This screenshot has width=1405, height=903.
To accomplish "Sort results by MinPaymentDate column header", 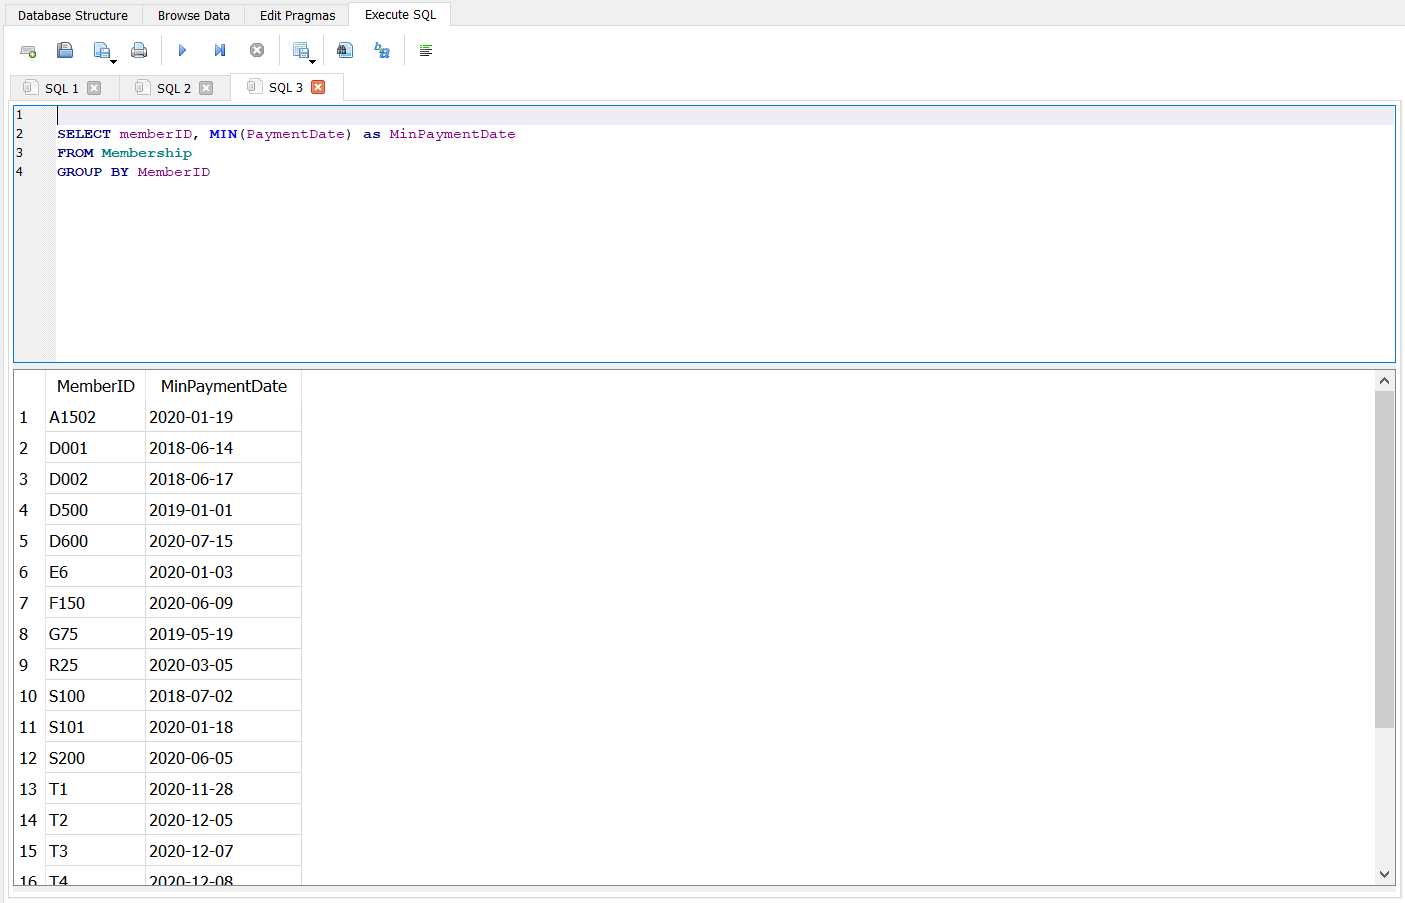I will [x=224, y=386].
